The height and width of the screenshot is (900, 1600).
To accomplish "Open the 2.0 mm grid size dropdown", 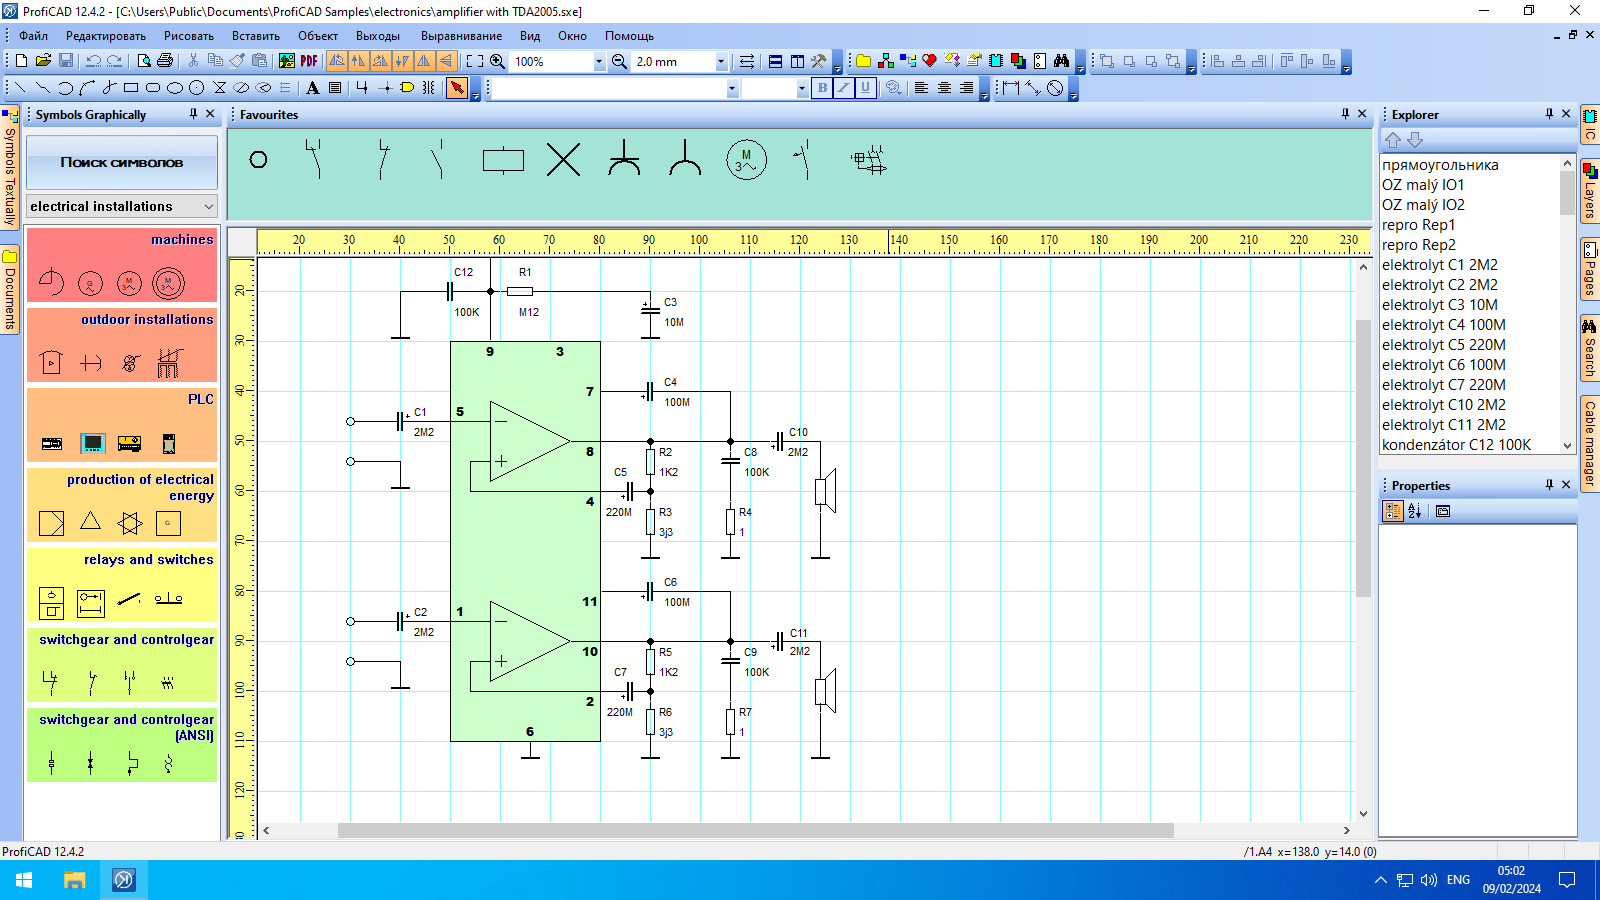I will pos(720,62).
